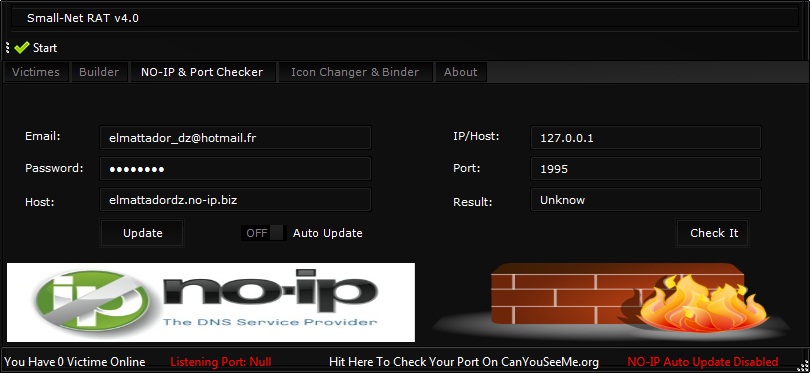Hit the CanYouSeeMe.org port check link
This screenshot has height=373, width=810.
click(463, 362)
